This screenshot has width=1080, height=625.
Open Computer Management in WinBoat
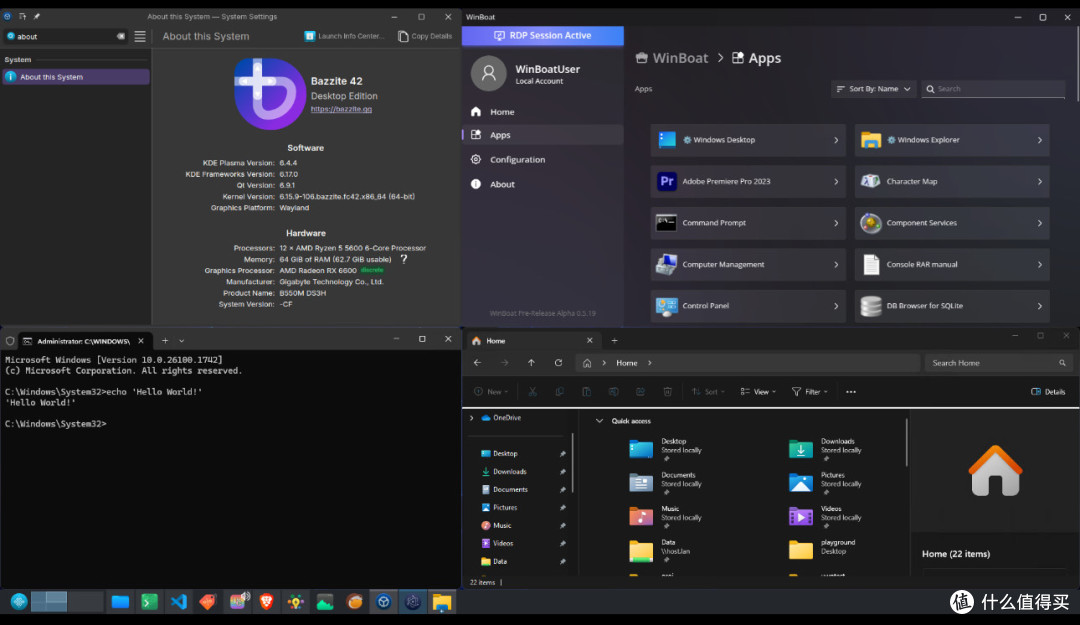click(x=748, y=264)
